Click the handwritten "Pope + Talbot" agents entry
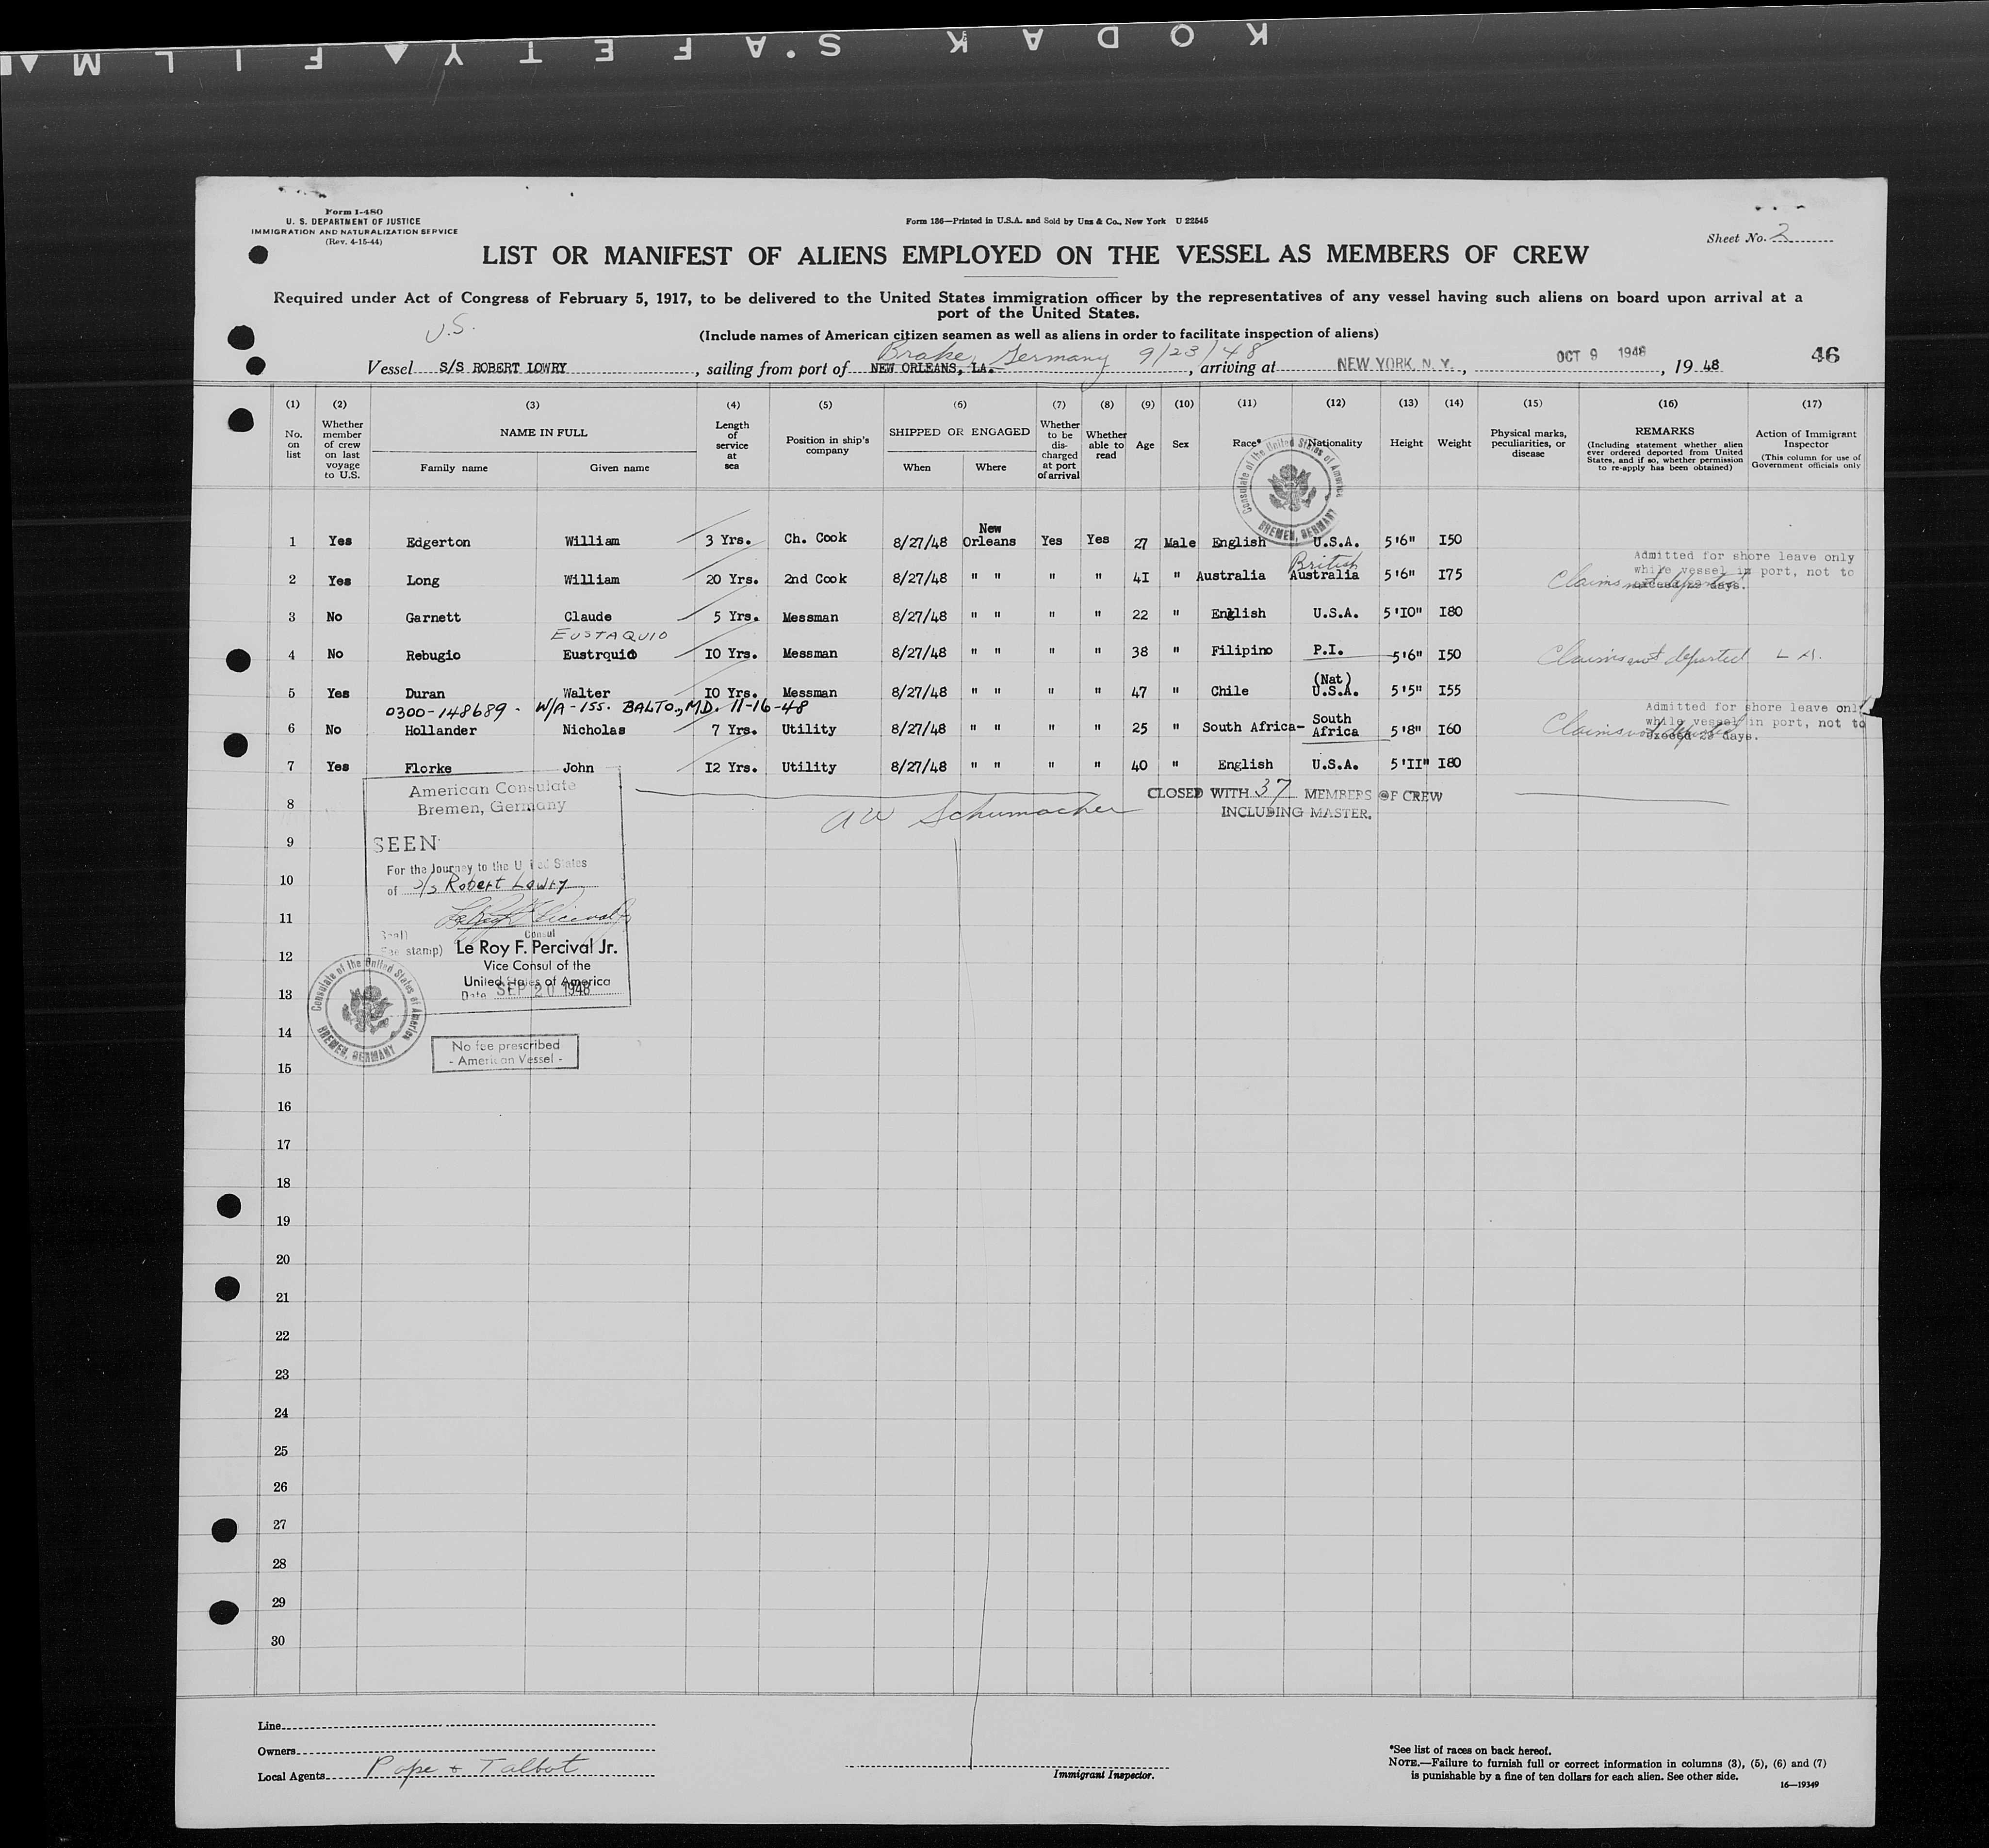The height and width of the screenshot is (1848, 1989). (x=473, y=1767)
